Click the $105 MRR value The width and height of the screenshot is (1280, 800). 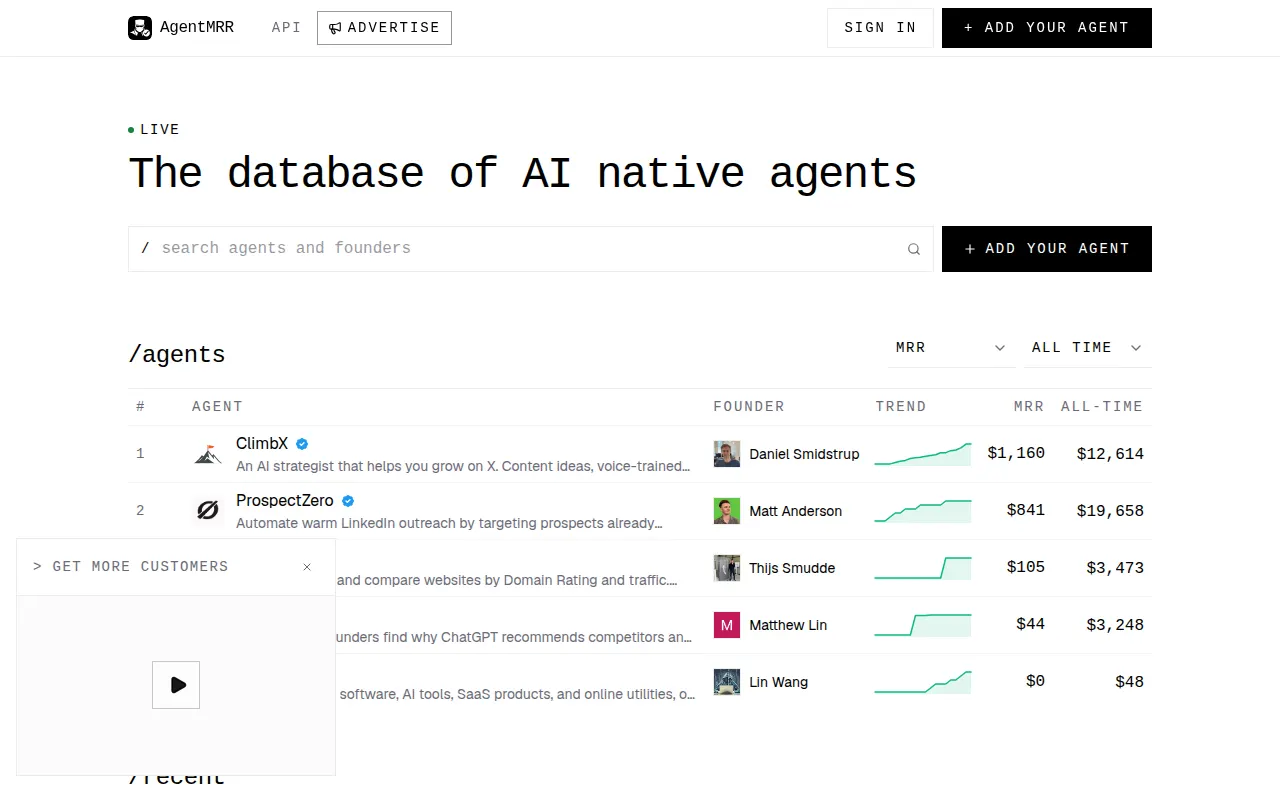(1026, 568)
